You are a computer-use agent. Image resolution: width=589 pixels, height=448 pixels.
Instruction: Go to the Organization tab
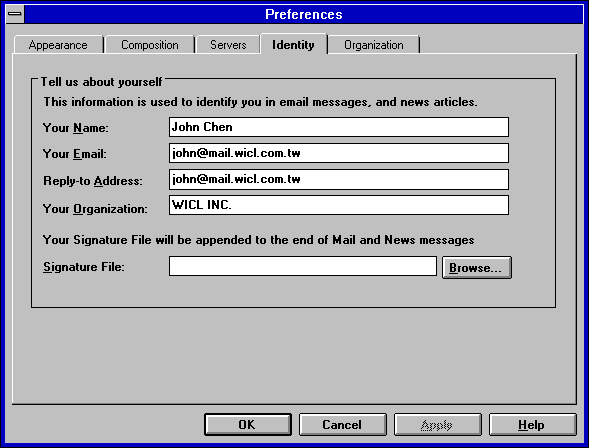pos(374,45)
